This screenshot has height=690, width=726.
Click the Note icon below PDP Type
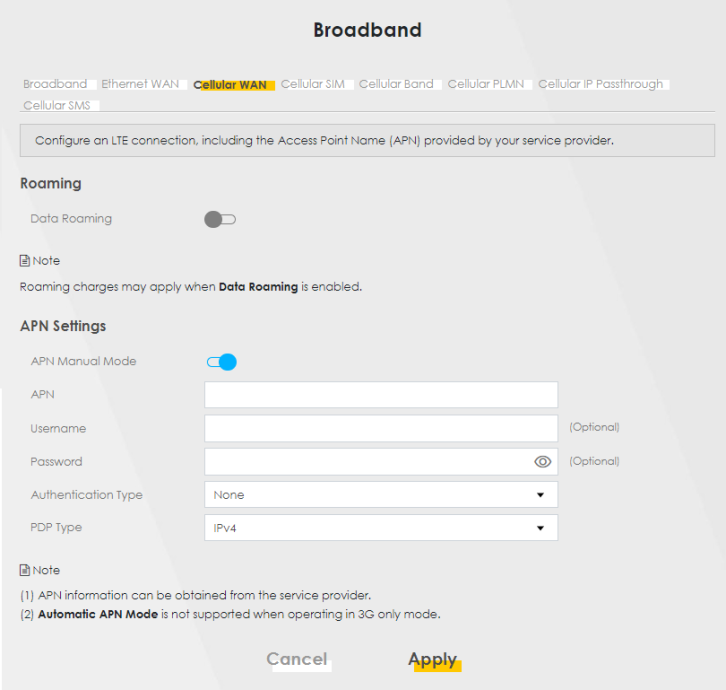(26, 570)
